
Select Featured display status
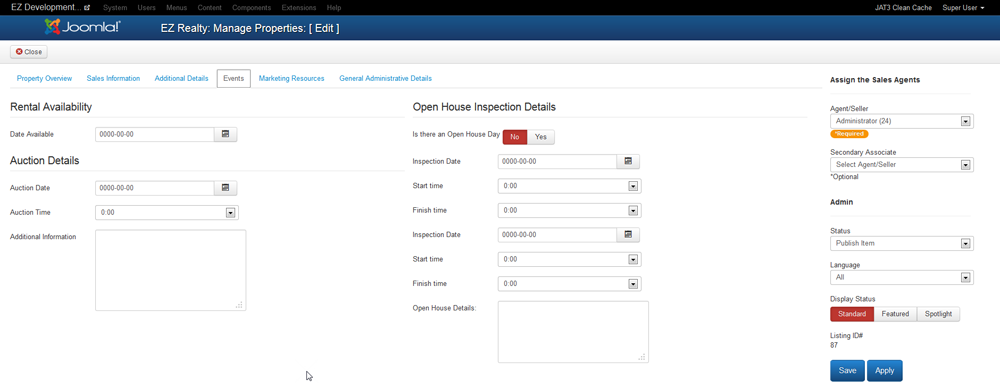point(895,314)
